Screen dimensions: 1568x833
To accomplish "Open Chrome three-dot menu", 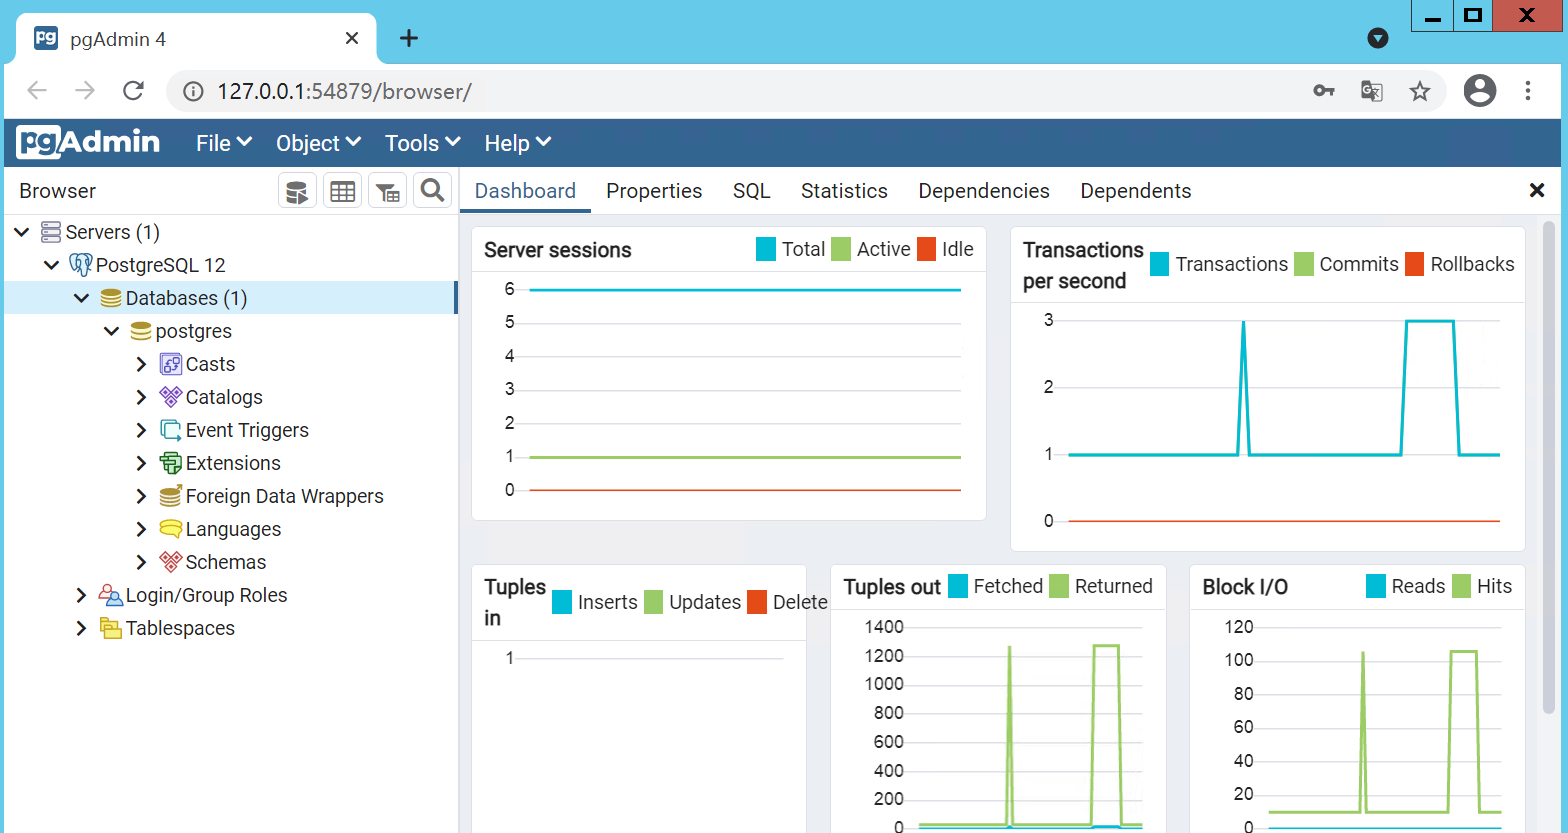I will pyautogui.click(x=1528, y=91).
